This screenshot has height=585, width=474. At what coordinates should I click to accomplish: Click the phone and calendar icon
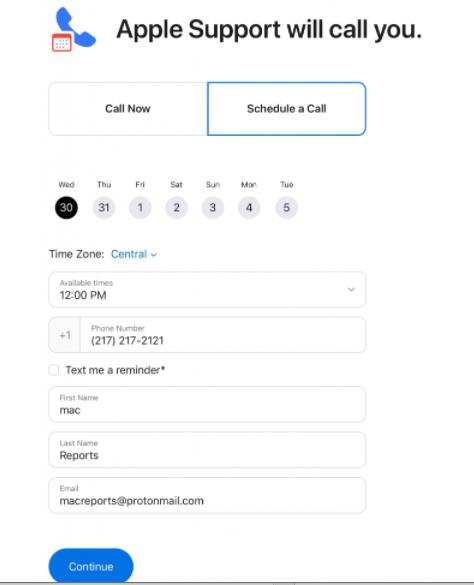74,29
